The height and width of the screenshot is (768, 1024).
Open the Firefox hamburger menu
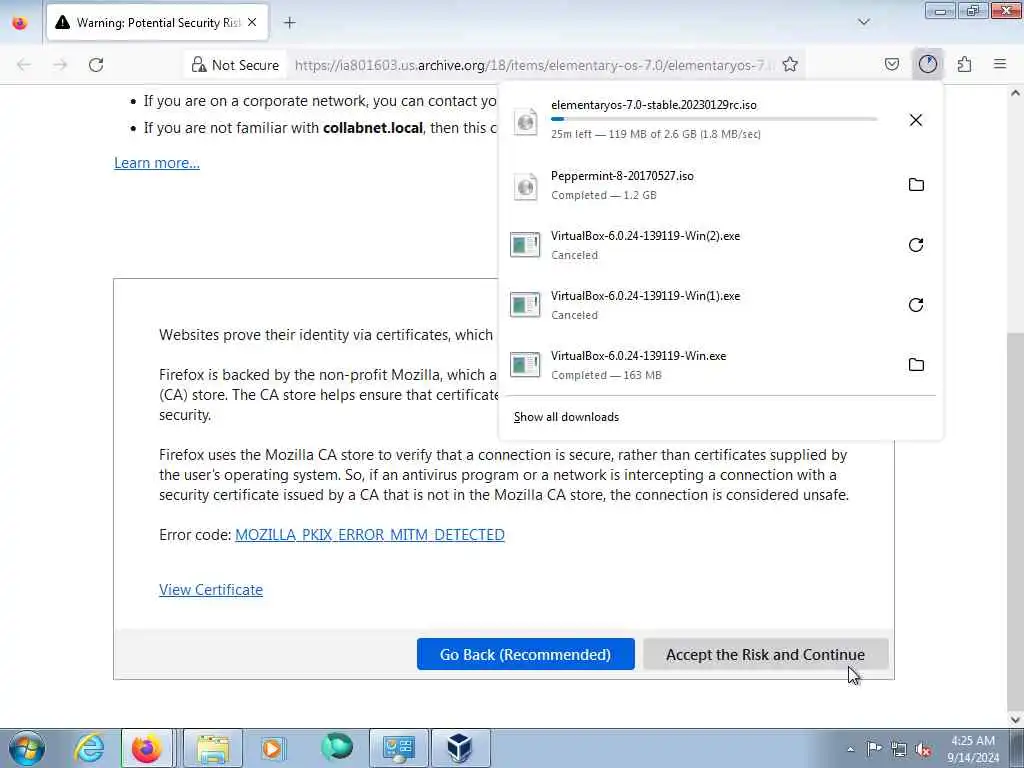[1000, 64]
